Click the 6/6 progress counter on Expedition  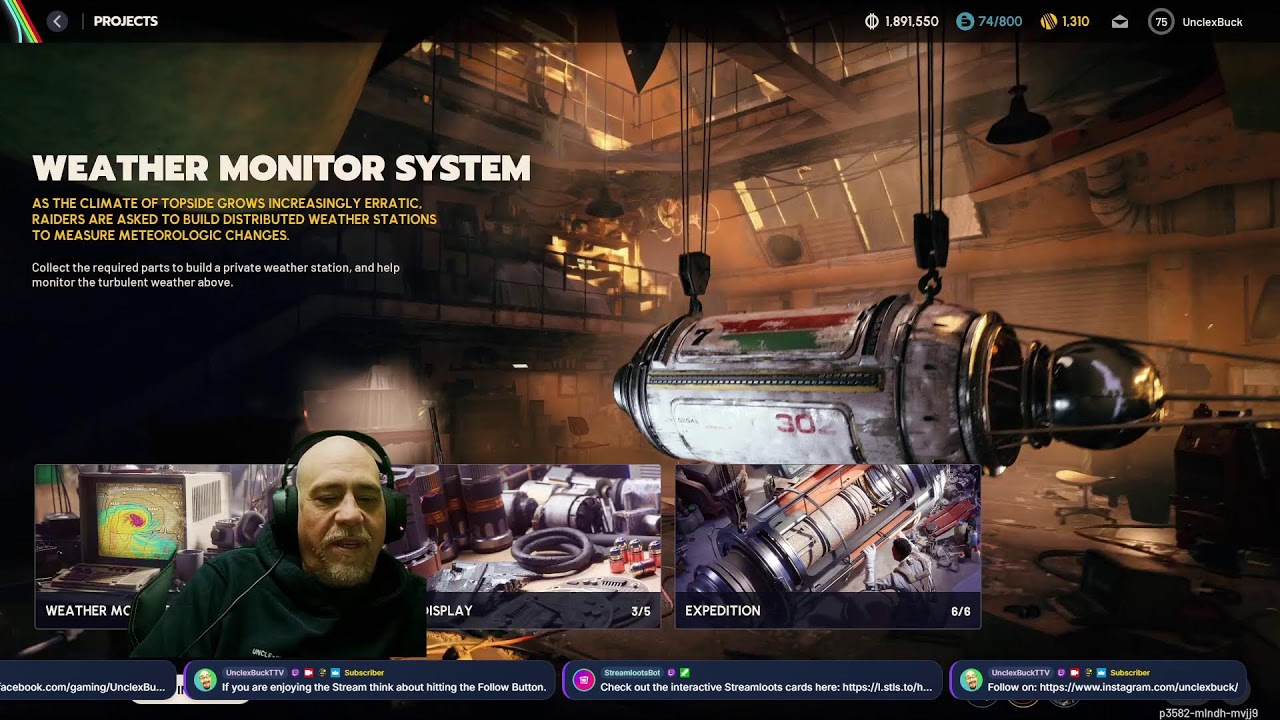961,611
